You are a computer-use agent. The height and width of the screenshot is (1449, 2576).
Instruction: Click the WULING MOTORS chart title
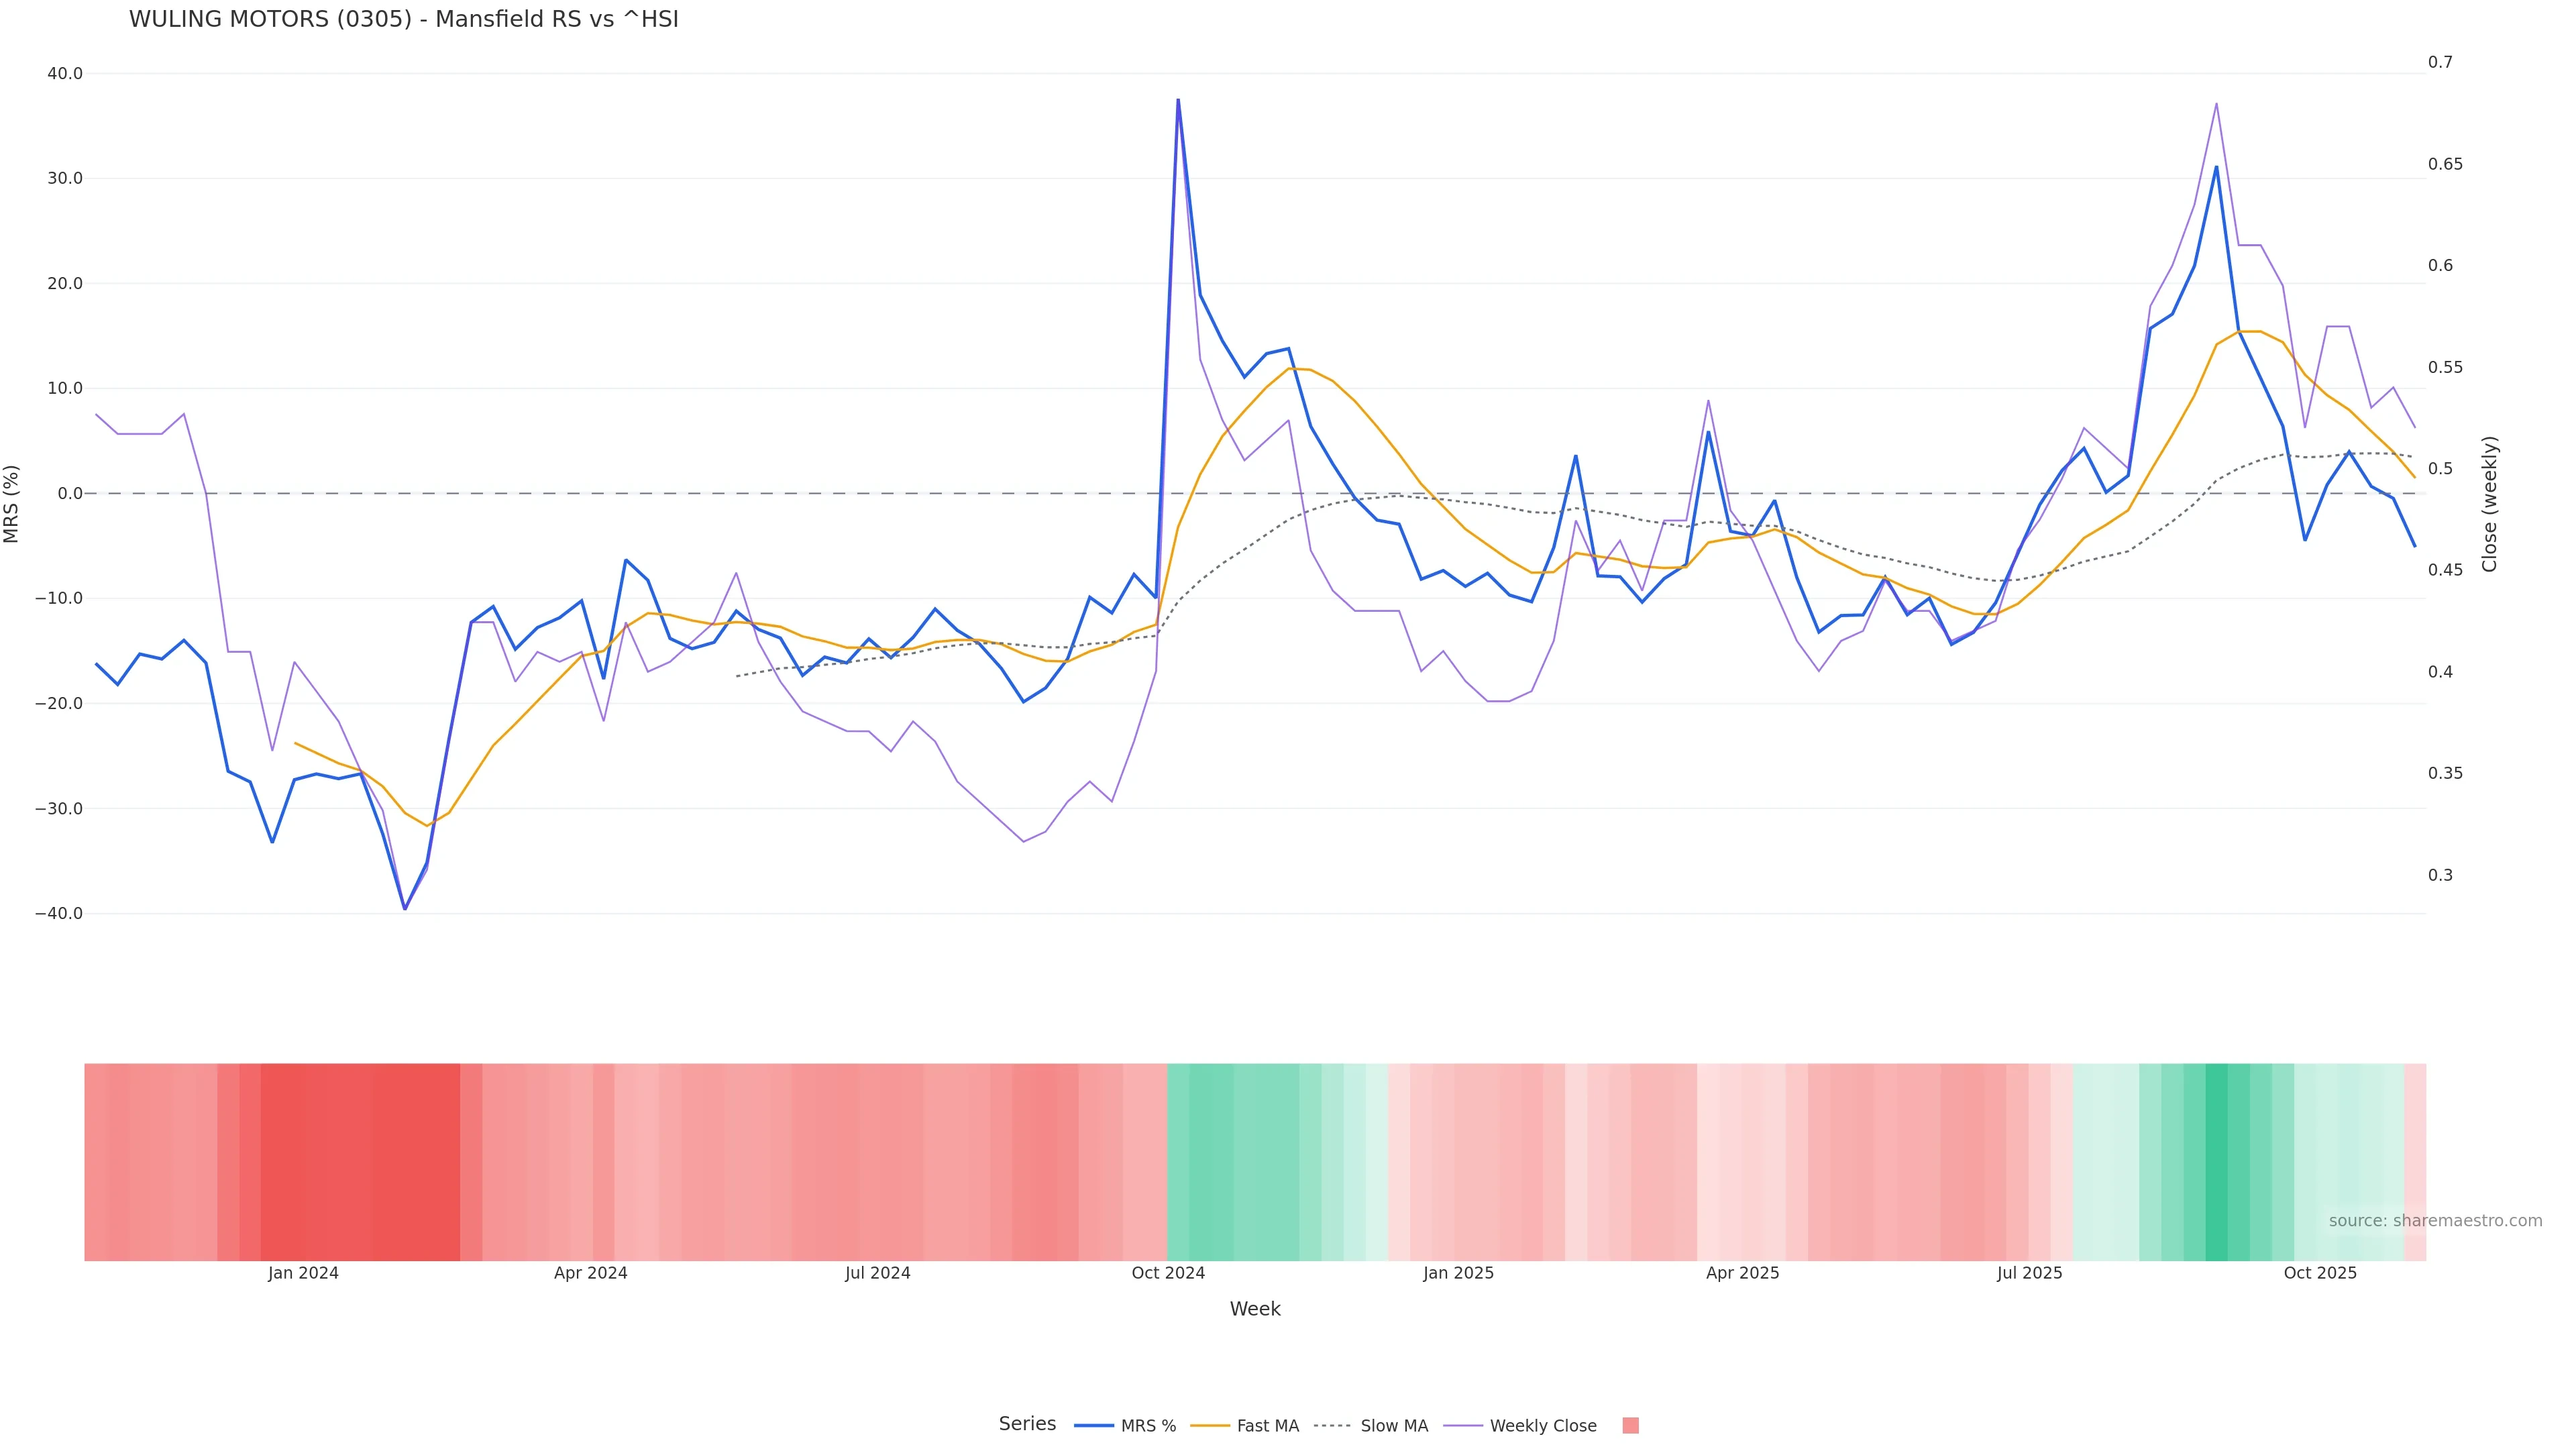coord(403,19)
